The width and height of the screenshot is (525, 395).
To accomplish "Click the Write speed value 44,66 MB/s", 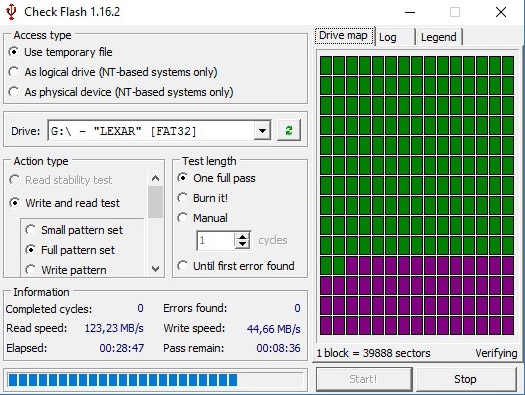I will tap(274, 329).
